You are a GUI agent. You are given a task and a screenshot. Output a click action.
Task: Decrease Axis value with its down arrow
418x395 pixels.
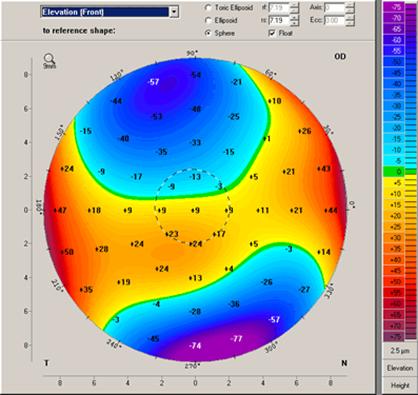click(x=349, y=10)
